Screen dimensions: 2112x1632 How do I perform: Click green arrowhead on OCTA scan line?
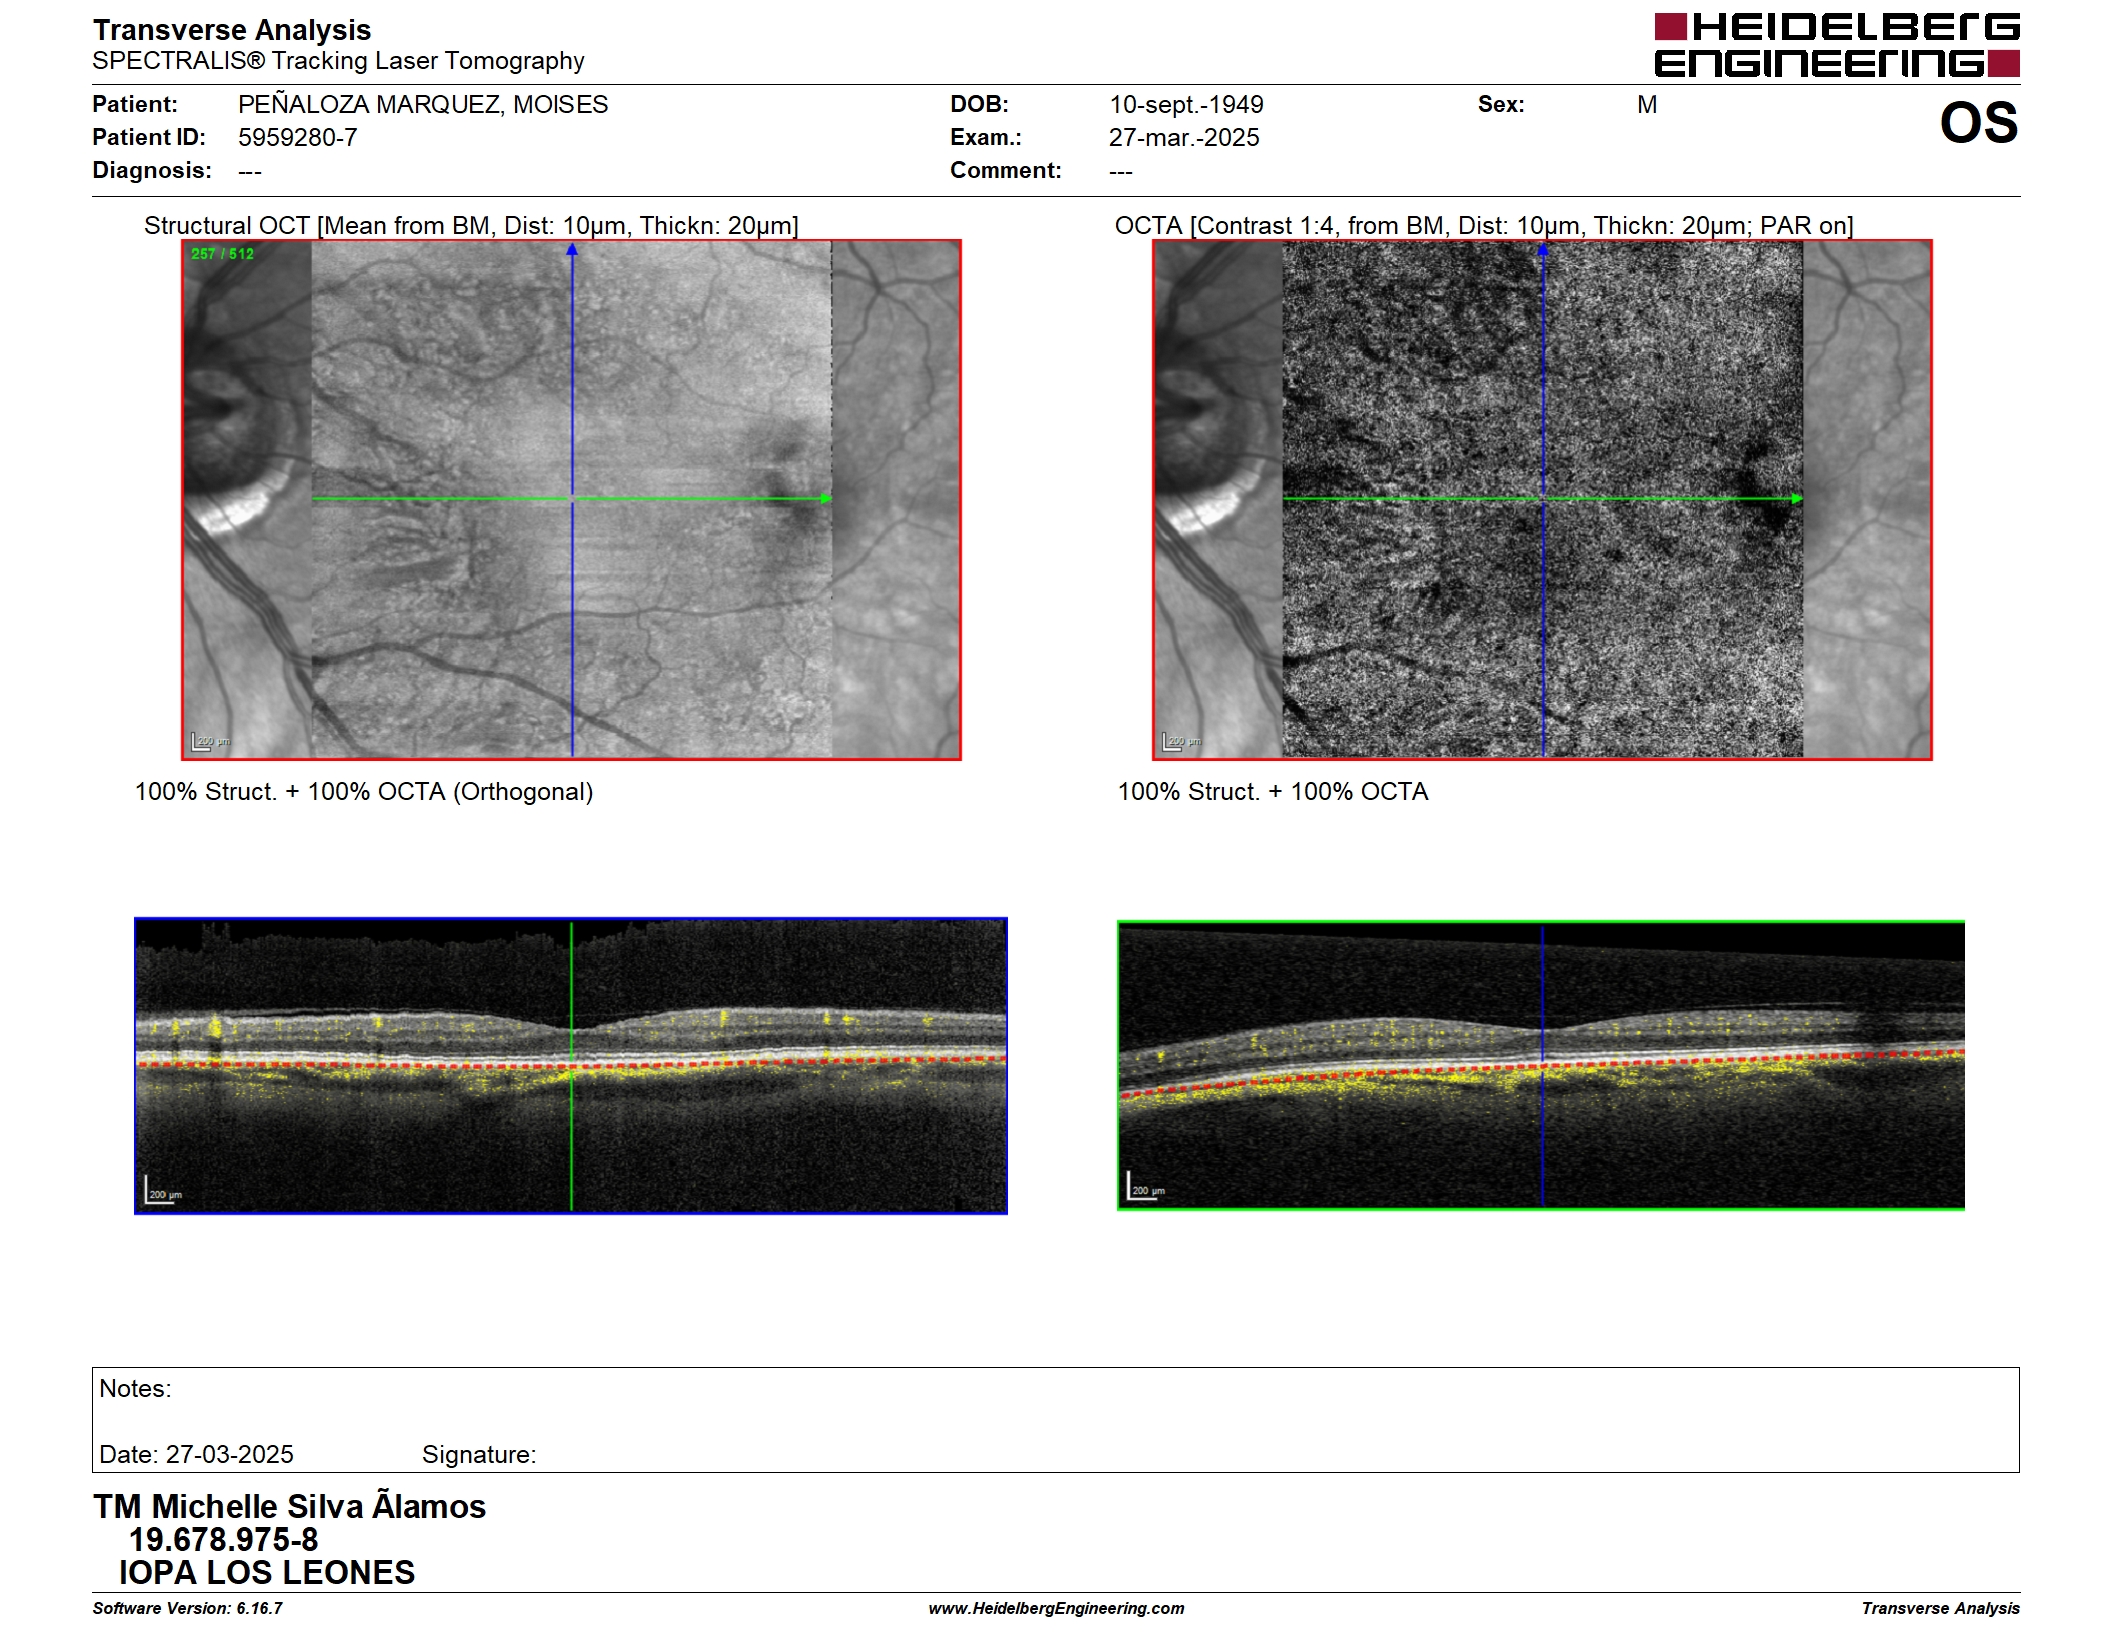click(1797, 498)
